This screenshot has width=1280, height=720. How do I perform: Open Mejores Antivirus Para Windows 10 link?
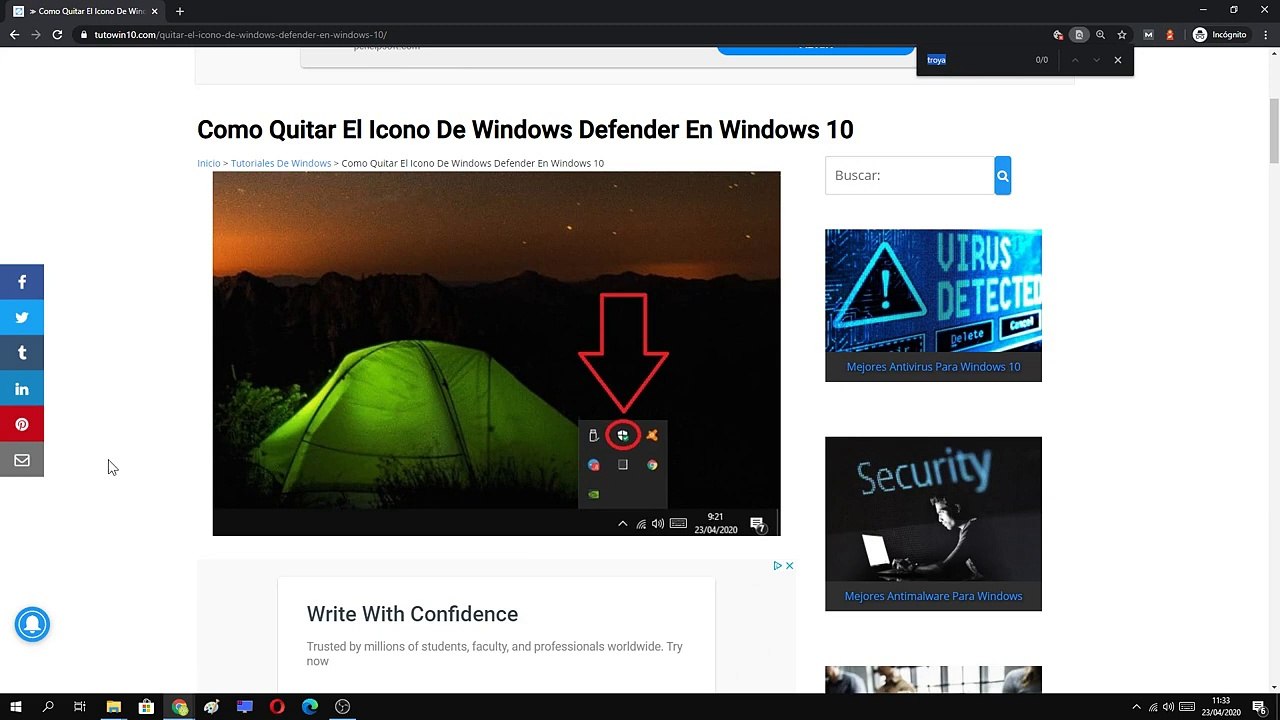(x=933, y=367)
